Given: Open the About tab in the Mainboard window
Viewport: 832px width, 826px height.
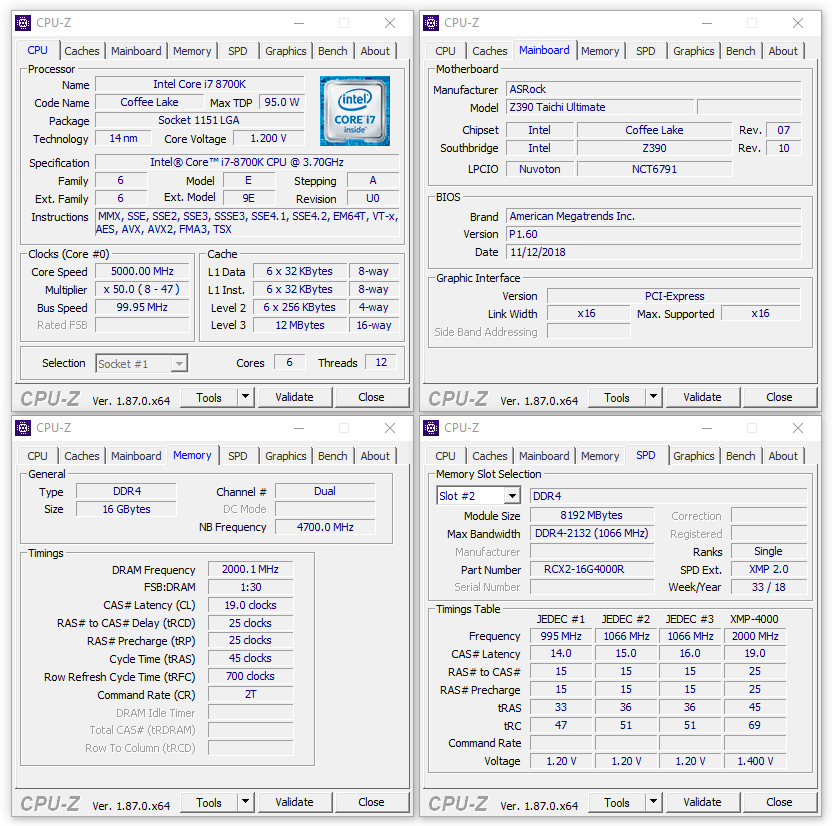Looking at the screenshot, I should click(x=783, y=51).
